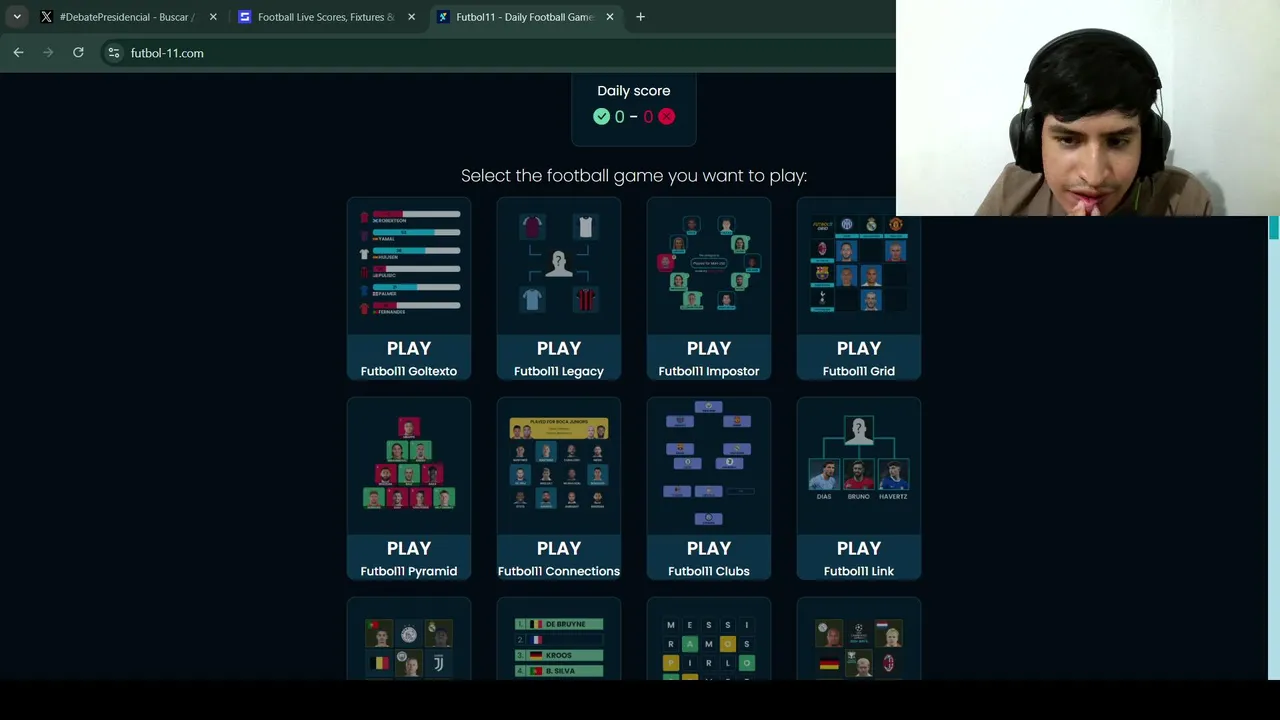Click the Futbol11 Clubs label
1280x720 pixels.
[x=709, y=571]
